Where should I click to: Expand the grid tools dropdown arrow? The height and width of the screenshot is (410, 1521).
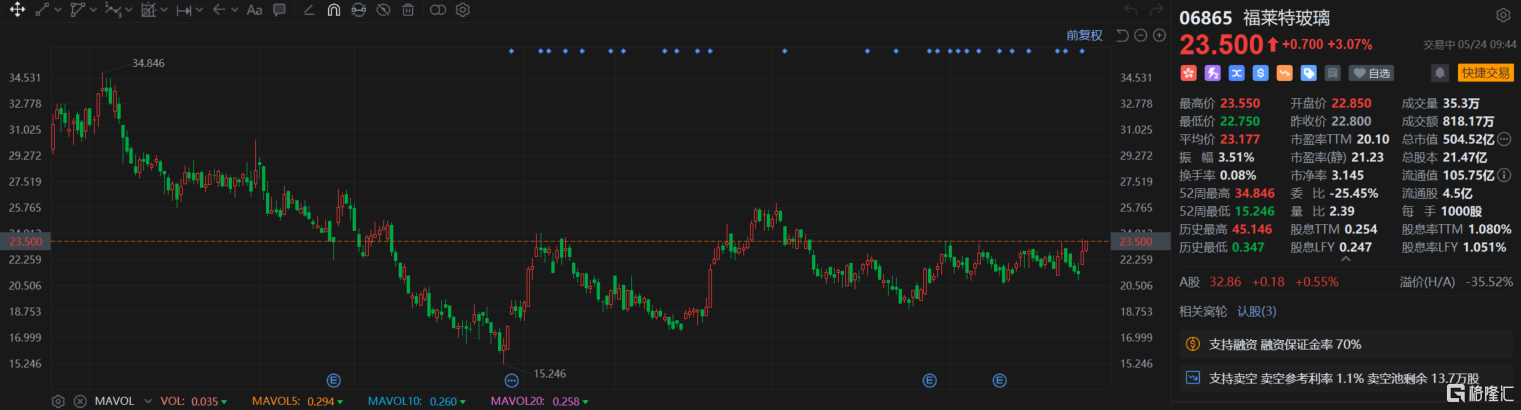click(x=164, y=10)
